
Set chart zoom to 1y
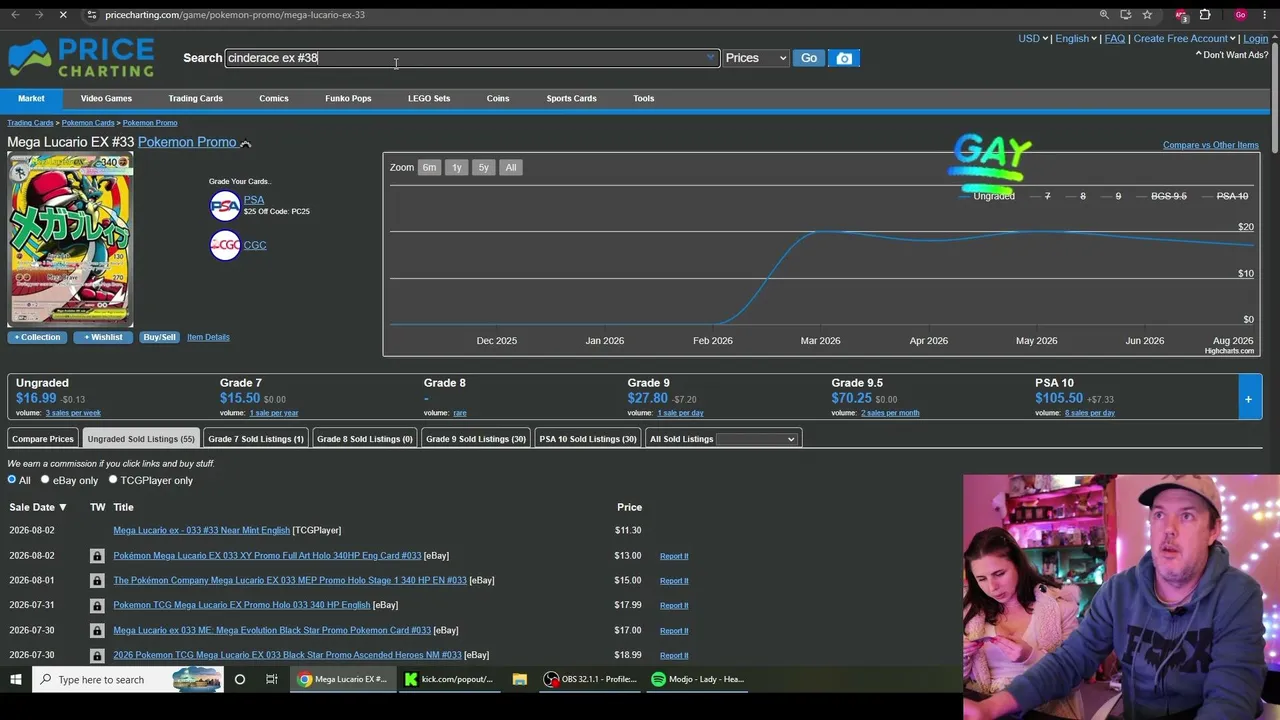(x=456, y=167)
